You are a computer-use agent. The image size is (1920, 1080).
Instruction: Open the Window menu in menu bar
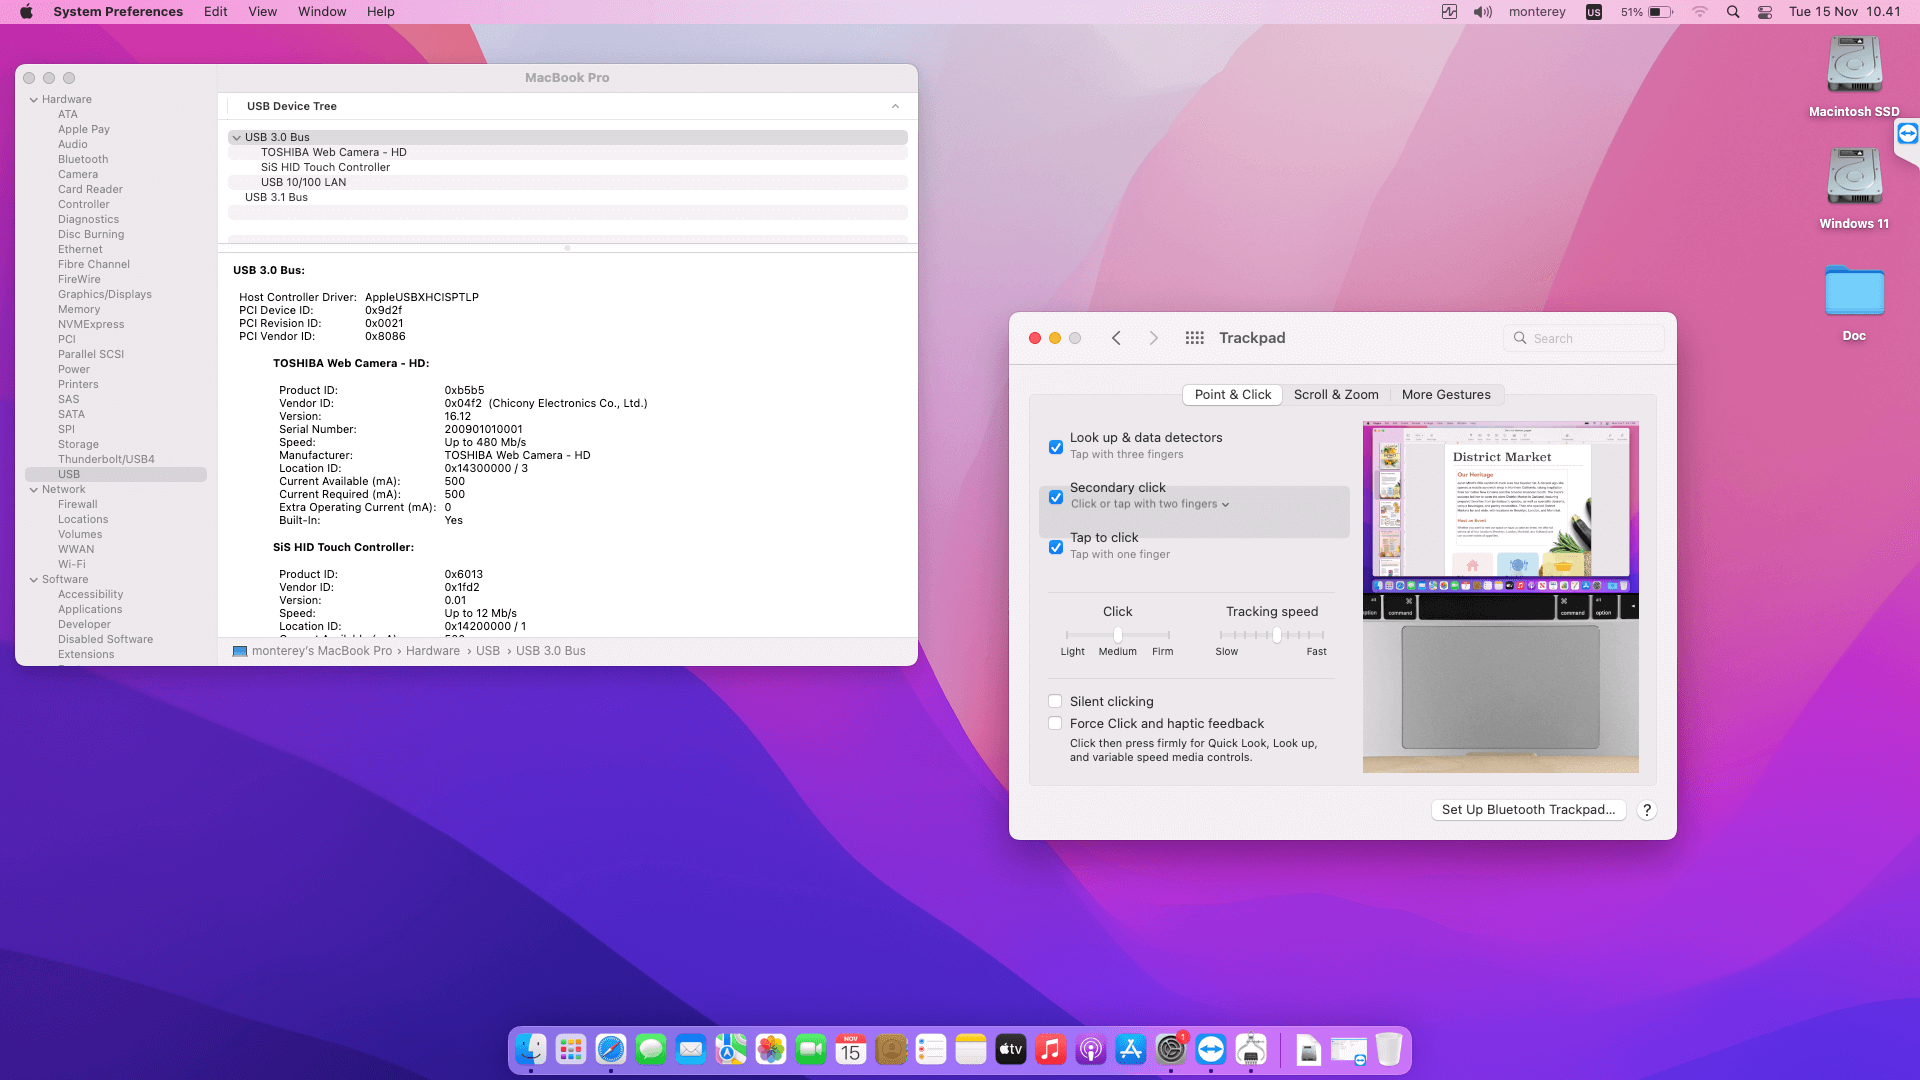322,12
